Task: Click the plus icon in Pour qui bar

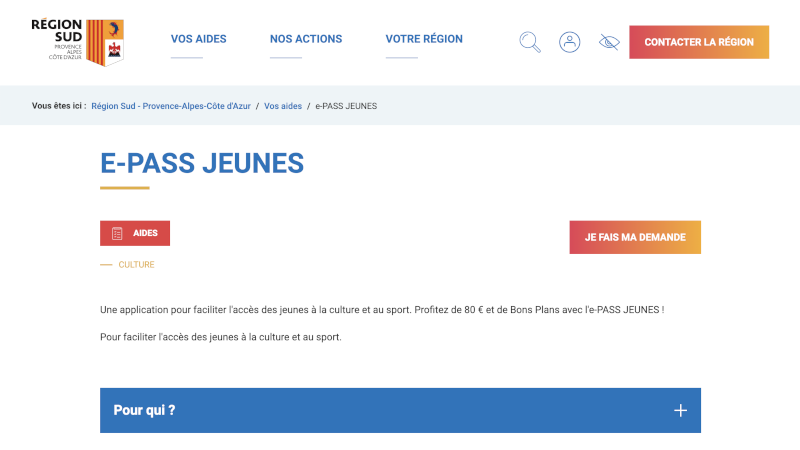Action: tap(680, 410)
